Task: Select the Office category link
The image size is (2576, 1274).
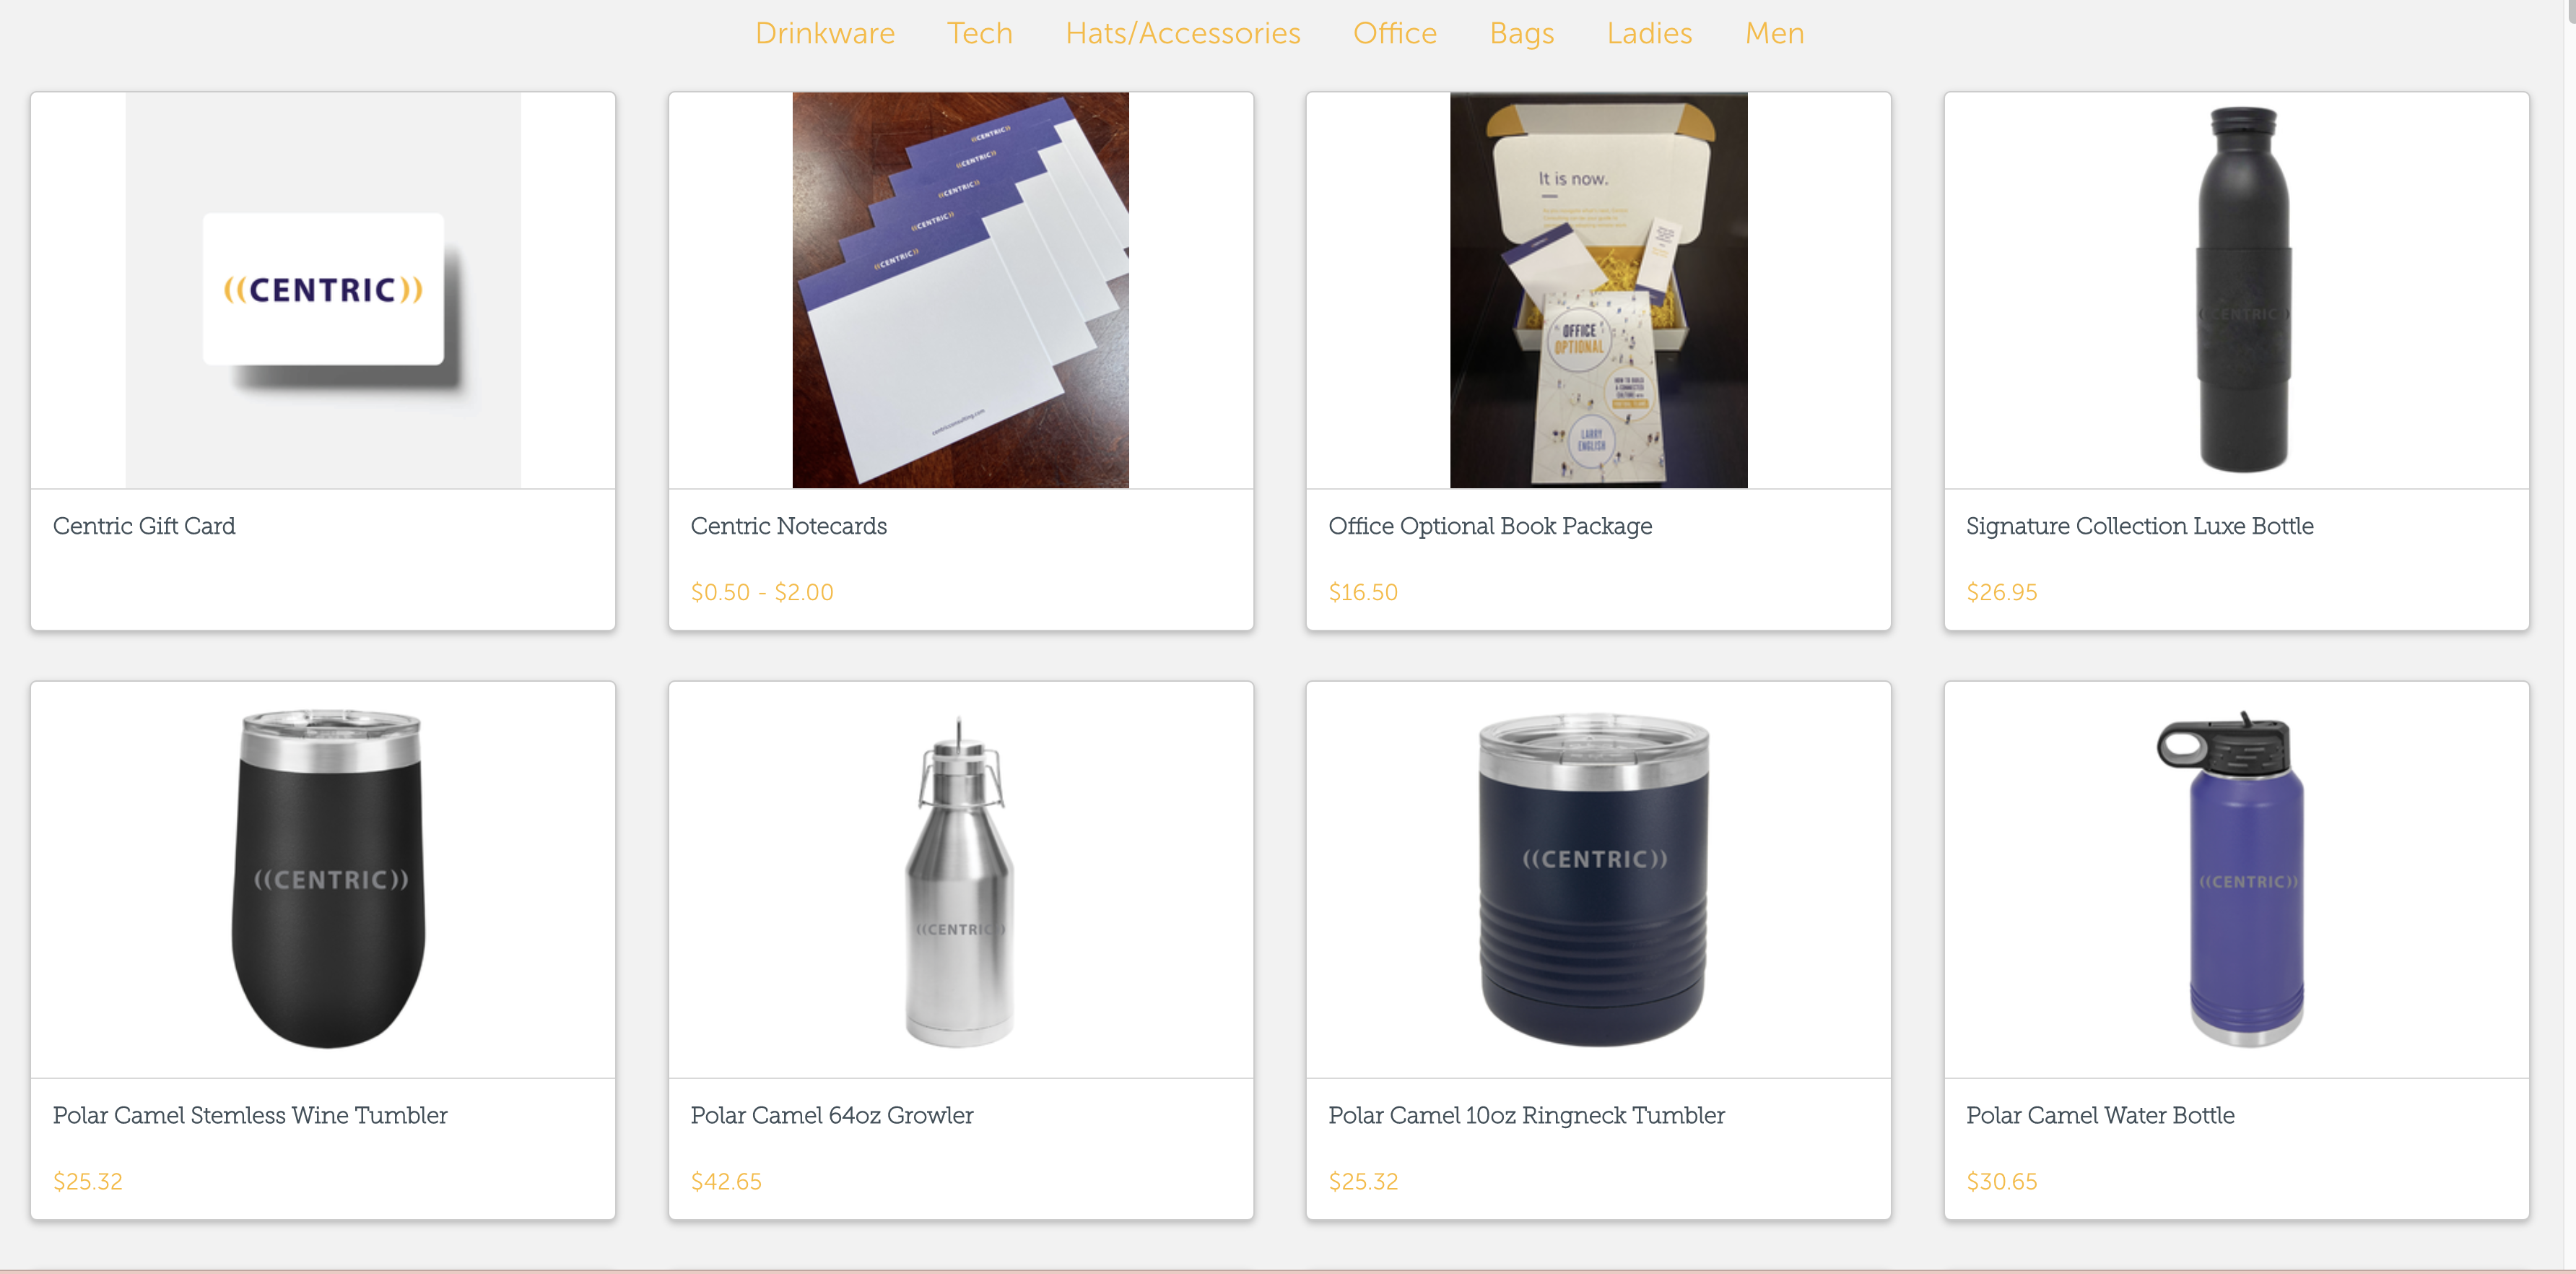Action: 1394,33
